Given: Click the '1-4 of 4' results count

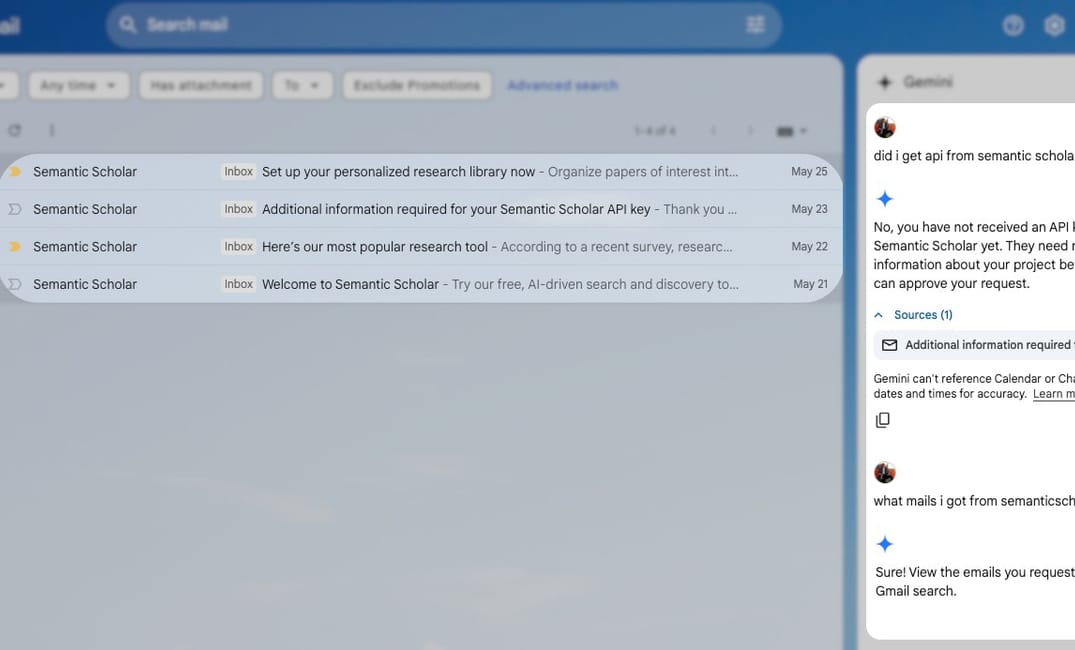Looking at the screenshot, I should pos(655,130).
